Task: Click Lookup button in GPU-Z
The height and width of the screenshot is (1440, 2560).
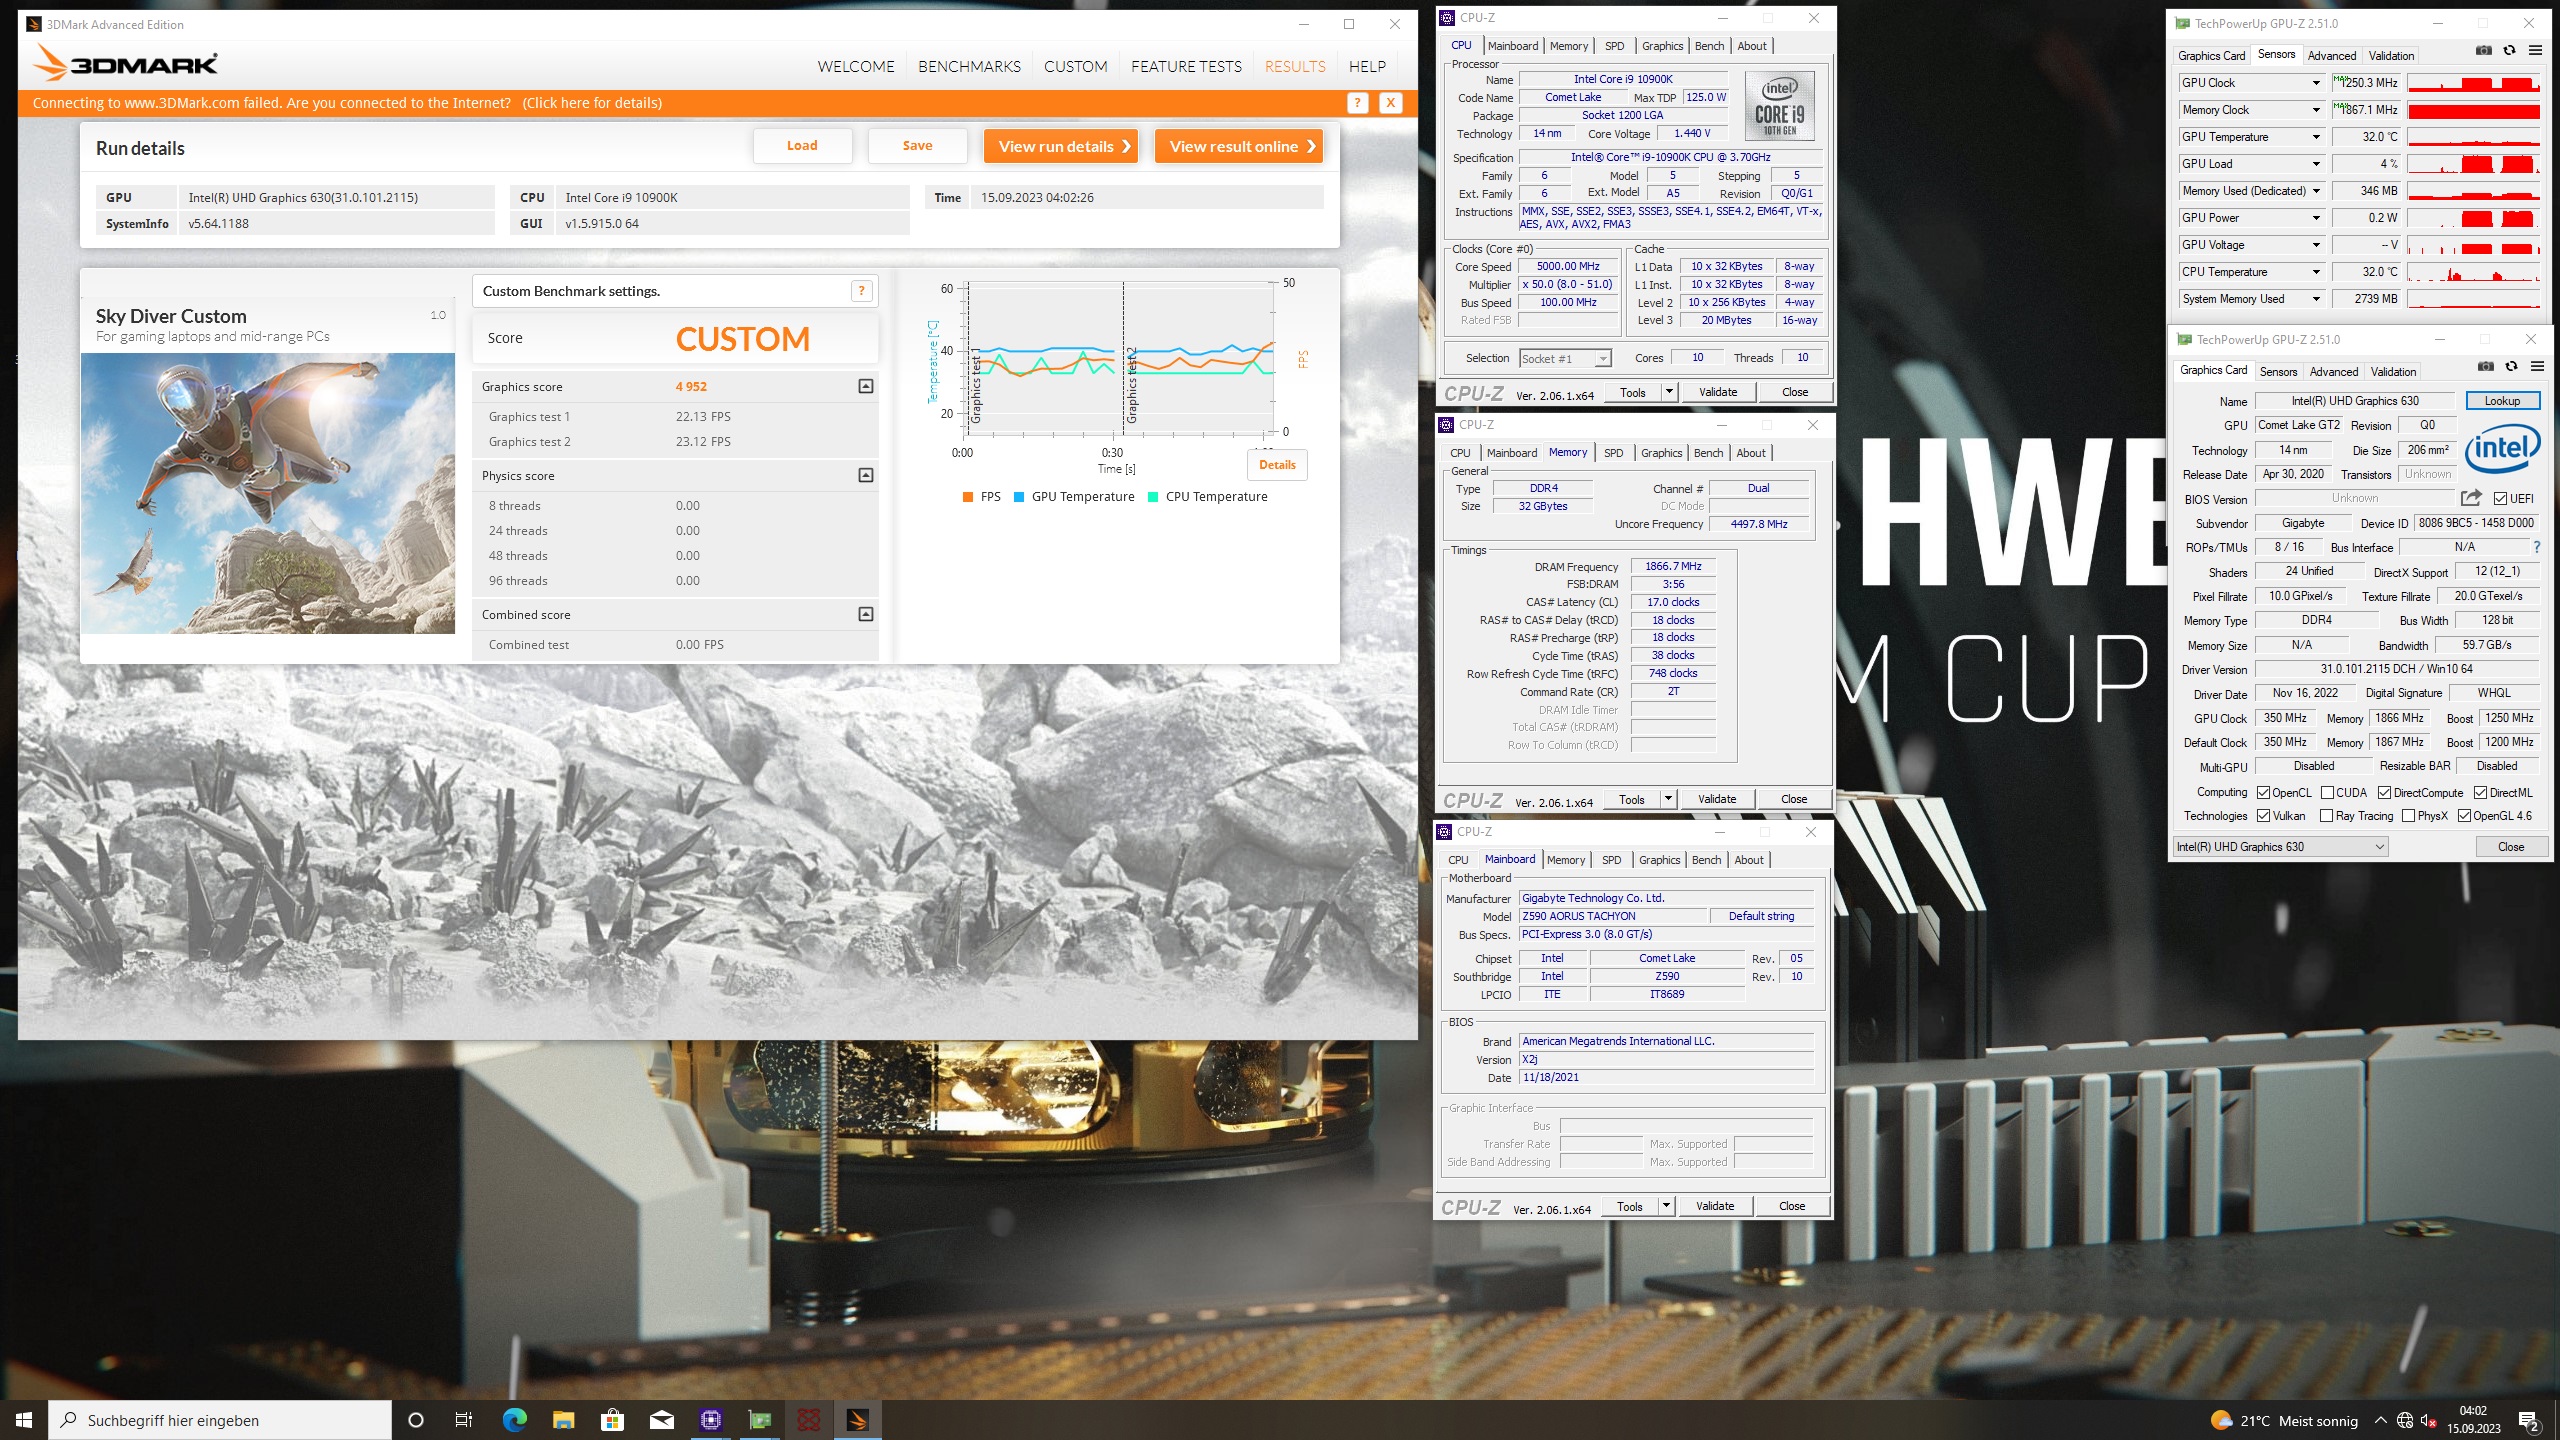Action: (x=2502, y=401)
